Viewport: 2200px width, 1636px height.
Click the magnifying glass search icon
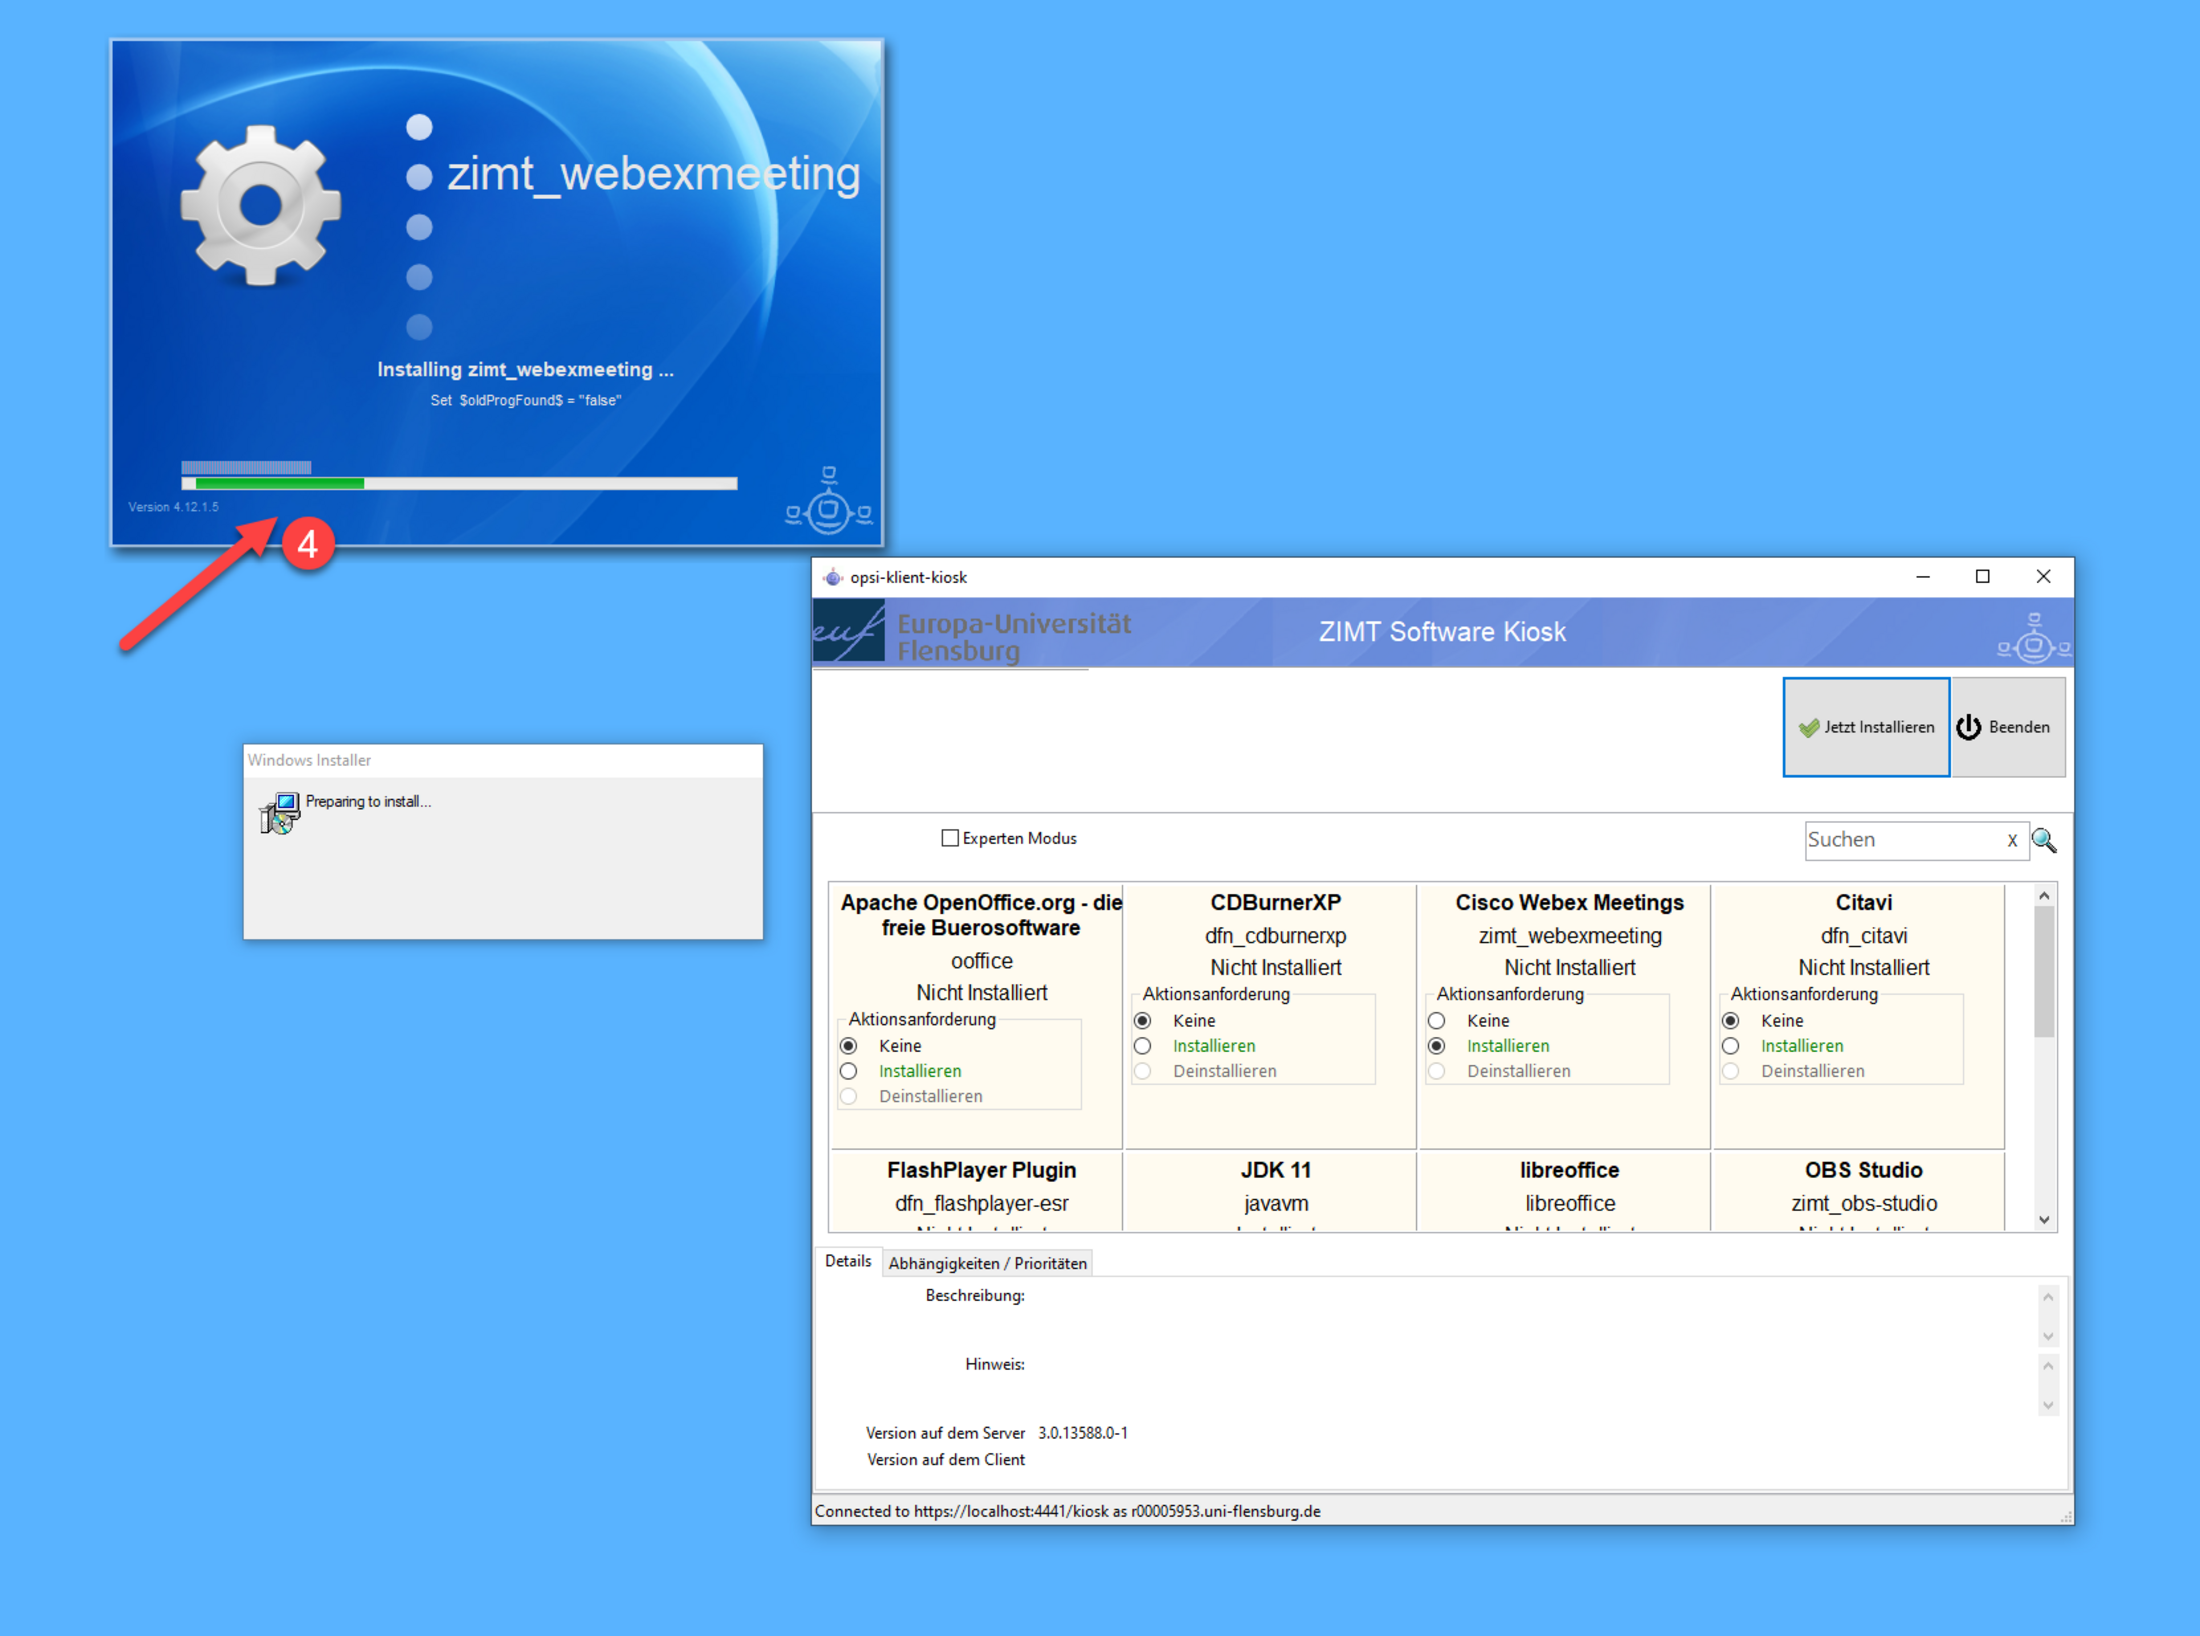tap(2044, 840)
